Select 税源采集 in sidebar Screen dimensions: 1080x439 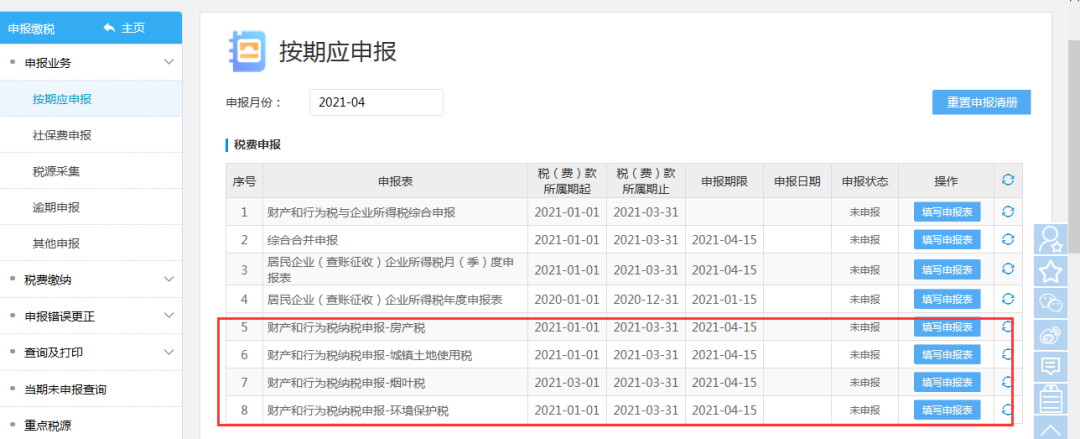click(91, 171)
